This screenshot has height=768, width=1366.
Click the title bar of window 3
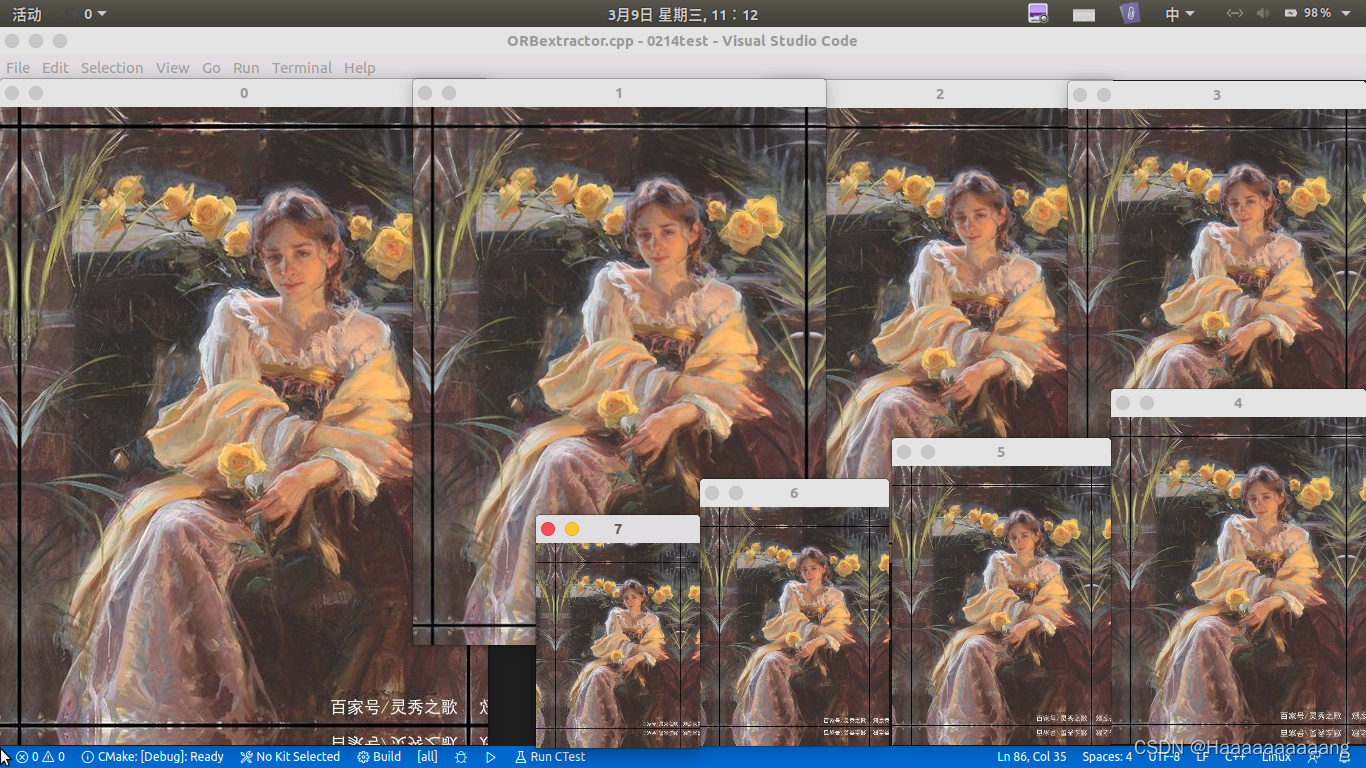(x=1217, y=95)
